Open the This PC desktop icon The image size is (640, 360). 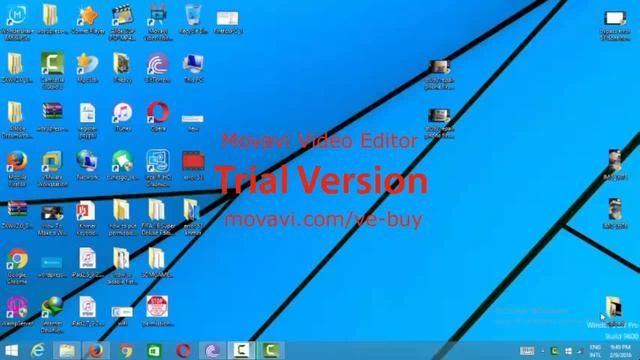point(193,68)
